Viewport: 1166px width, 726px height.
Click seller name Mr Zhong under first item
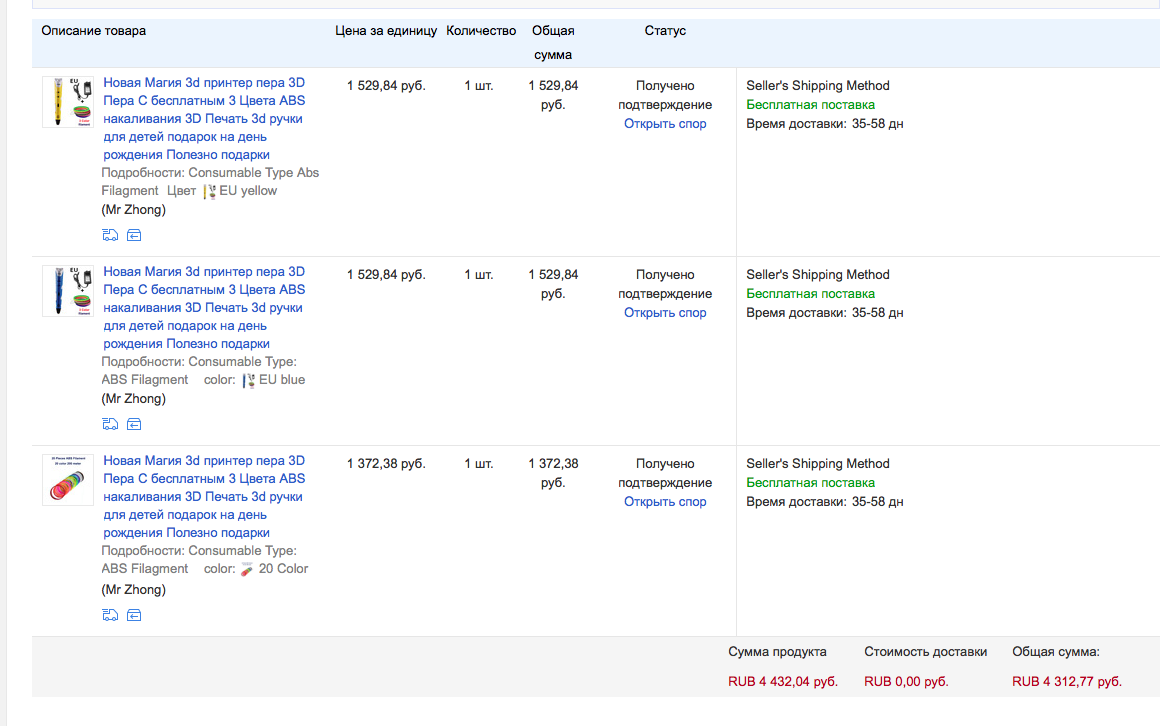tap(134, 210)
